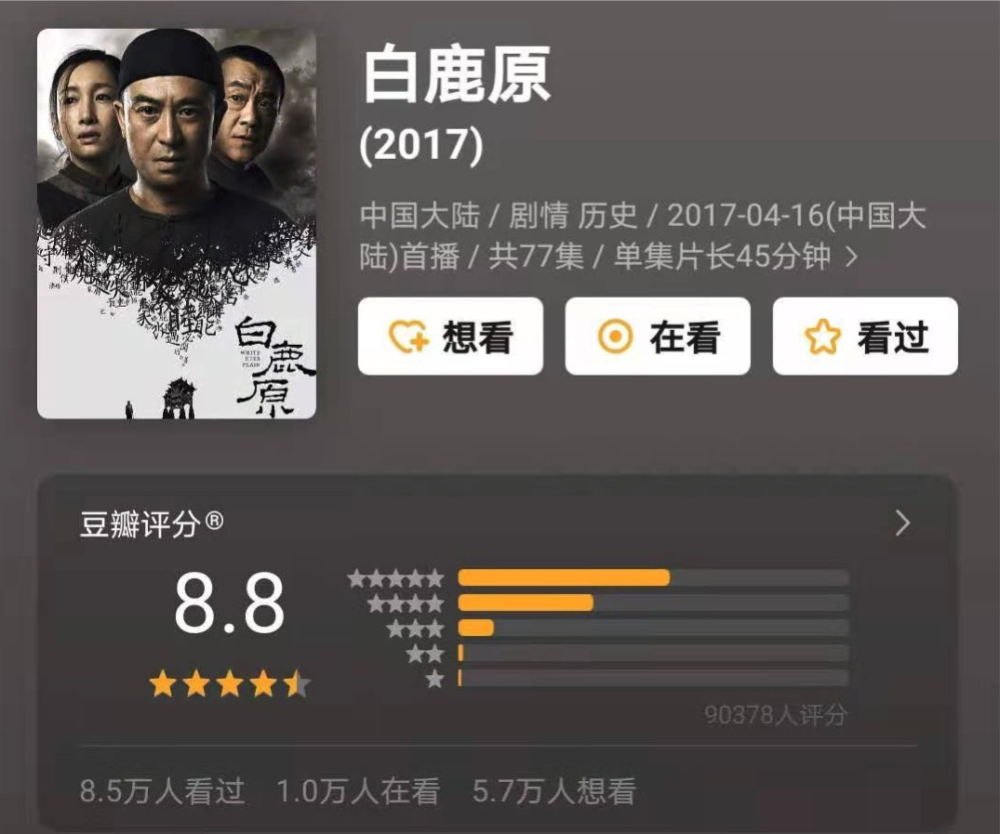
Task: Tap the circle icon on 在看
Action: (x=615, y=336)
